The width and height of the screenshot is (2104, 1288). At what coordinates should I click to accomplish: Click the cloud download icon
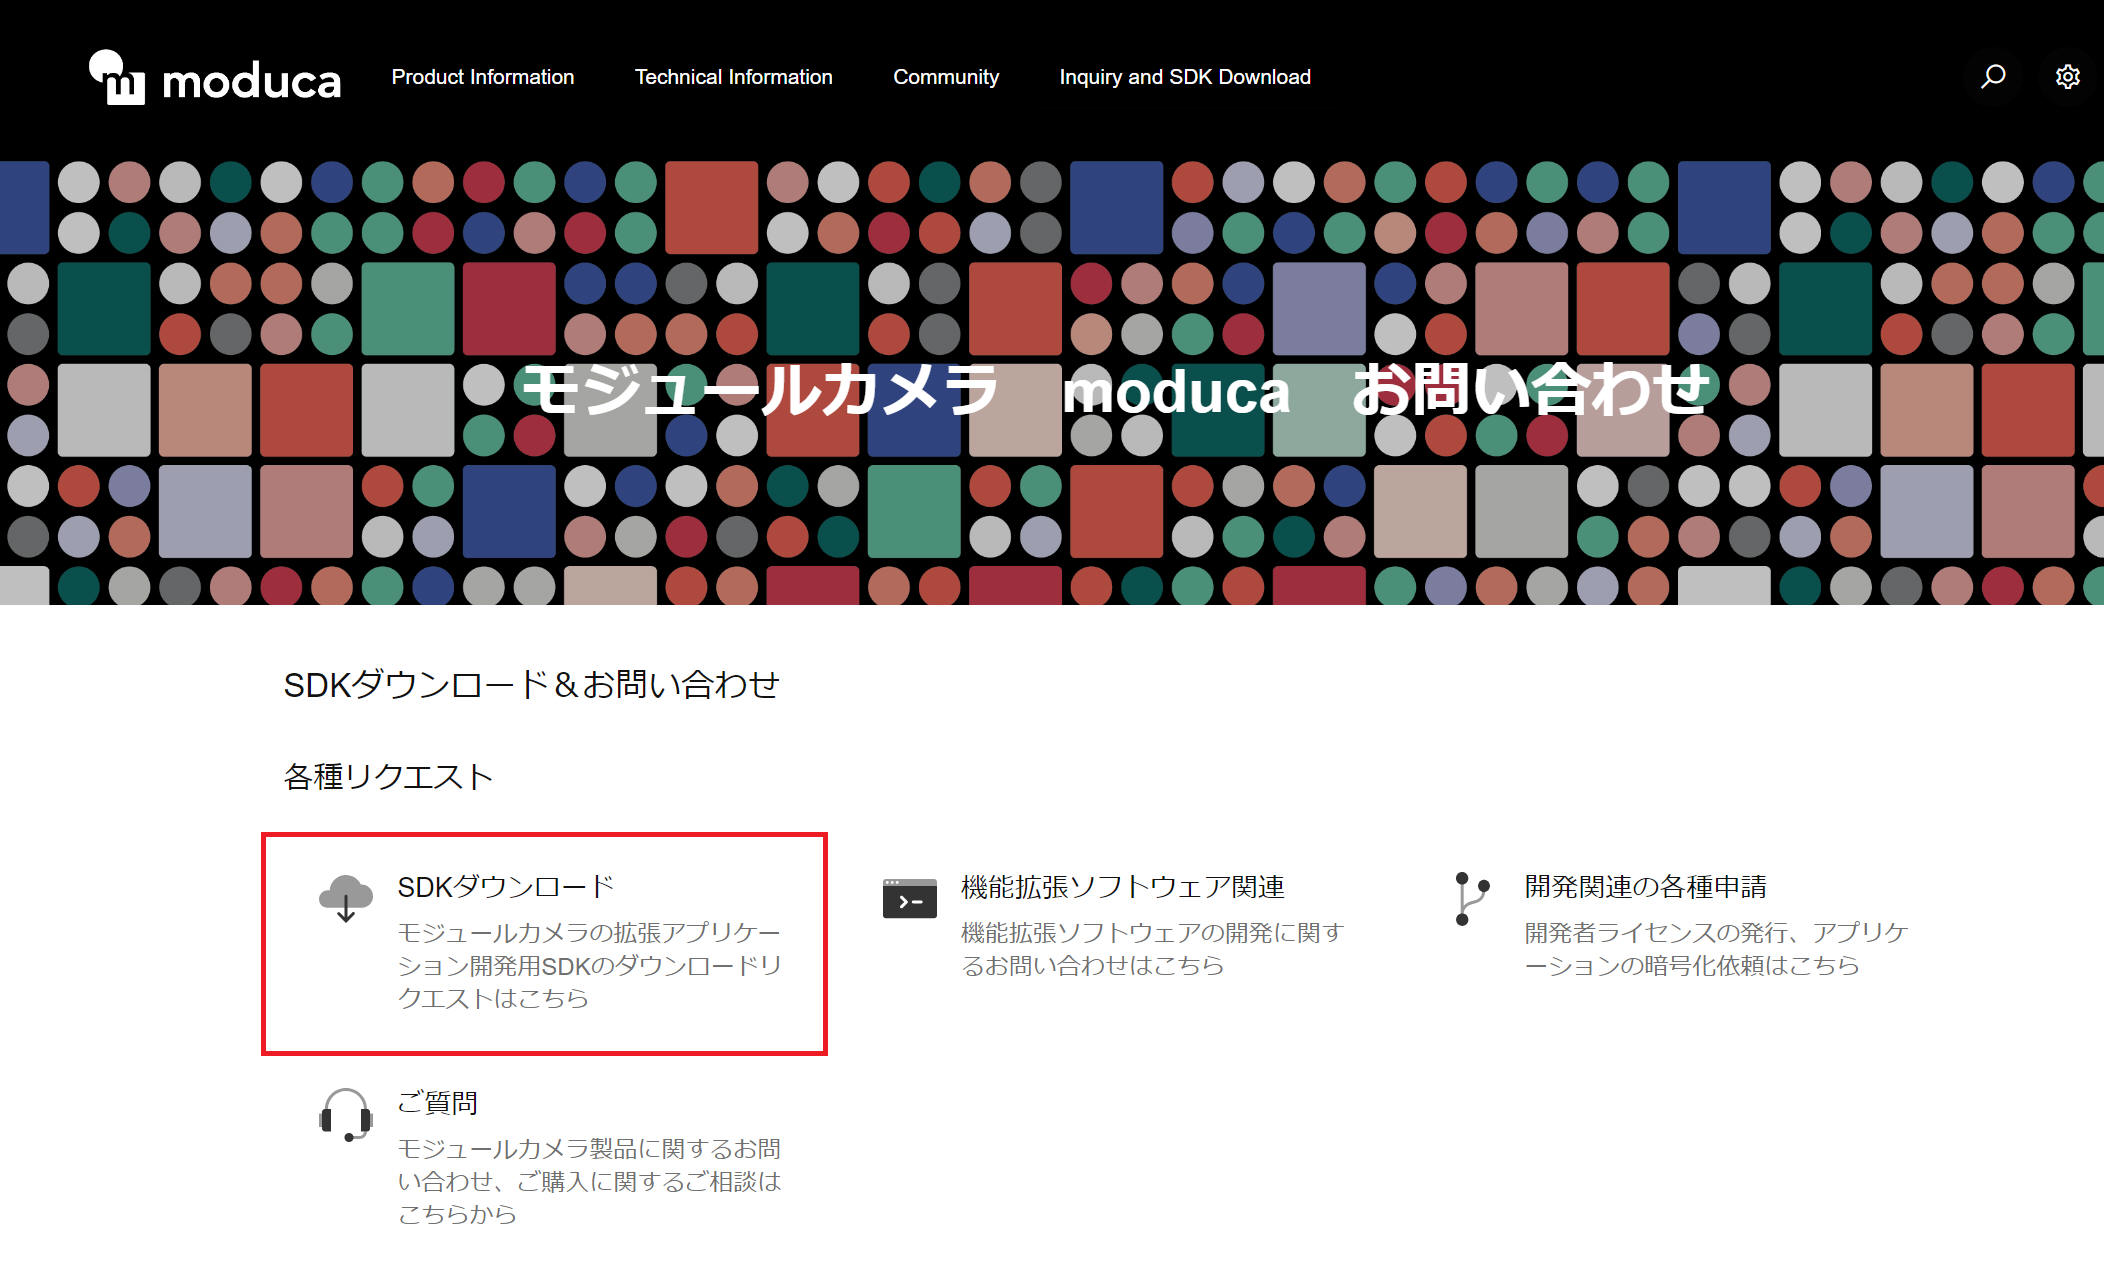point(346,897)
